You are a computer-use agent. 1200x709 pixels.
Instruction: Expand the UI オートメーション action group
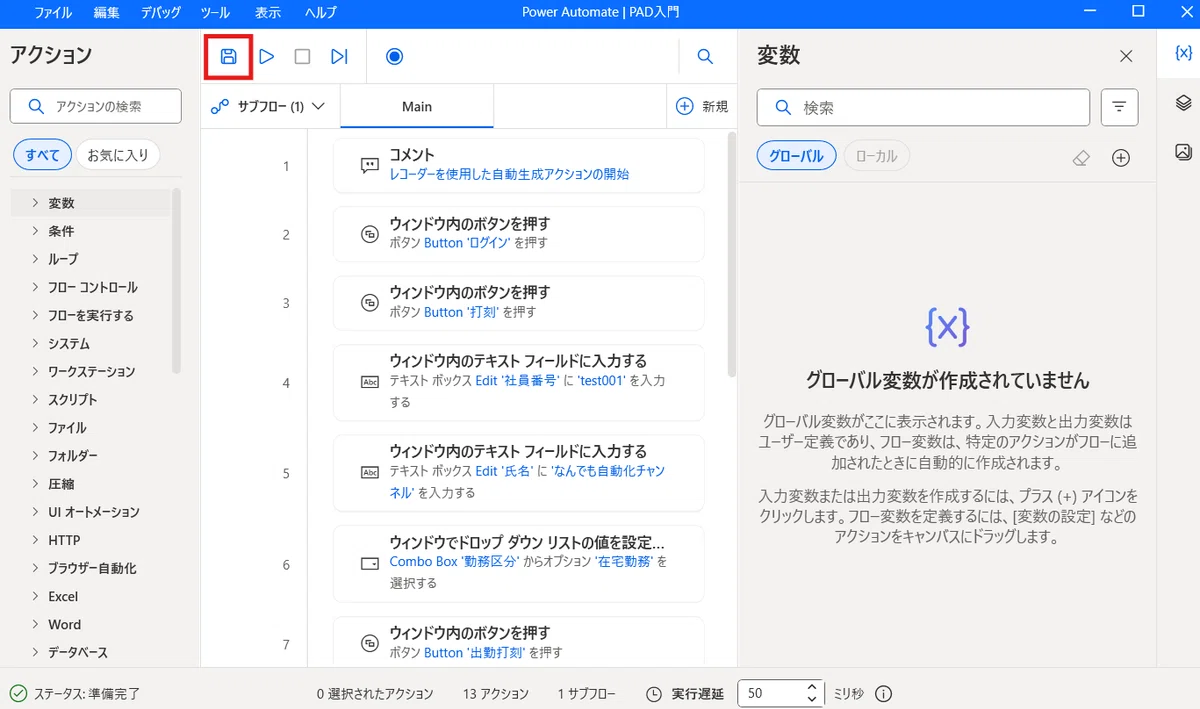pyautogui.click(x=35, y=512)
